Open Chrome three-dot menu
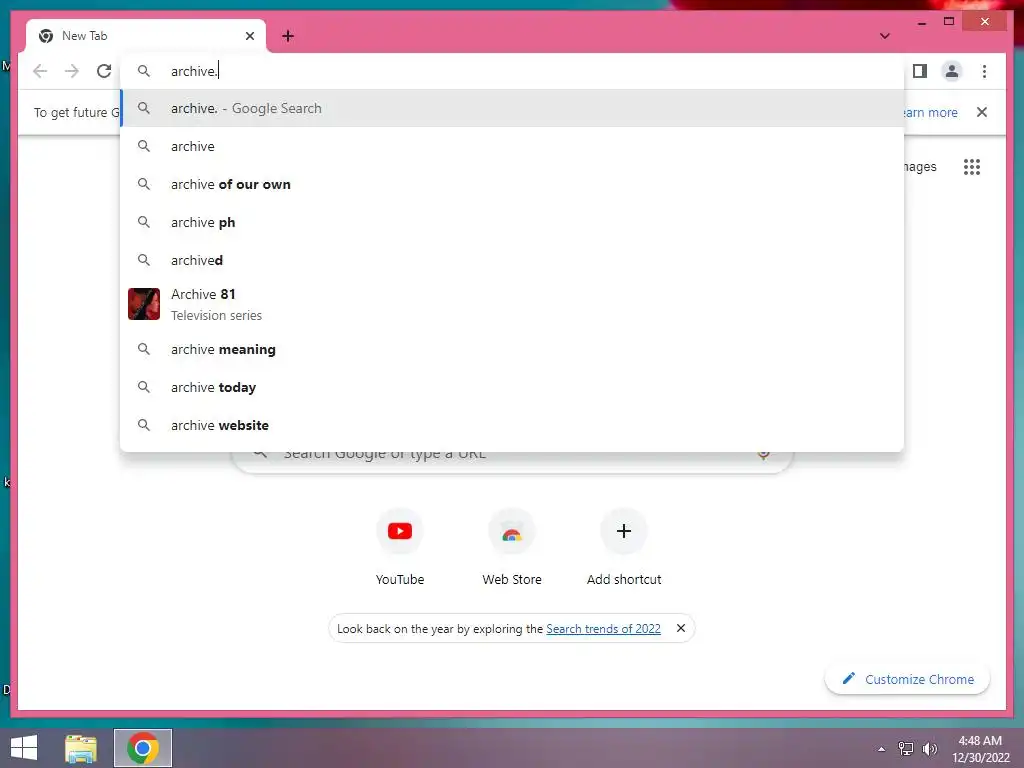This screenshot has width=1024, height=768. (984, 71)
